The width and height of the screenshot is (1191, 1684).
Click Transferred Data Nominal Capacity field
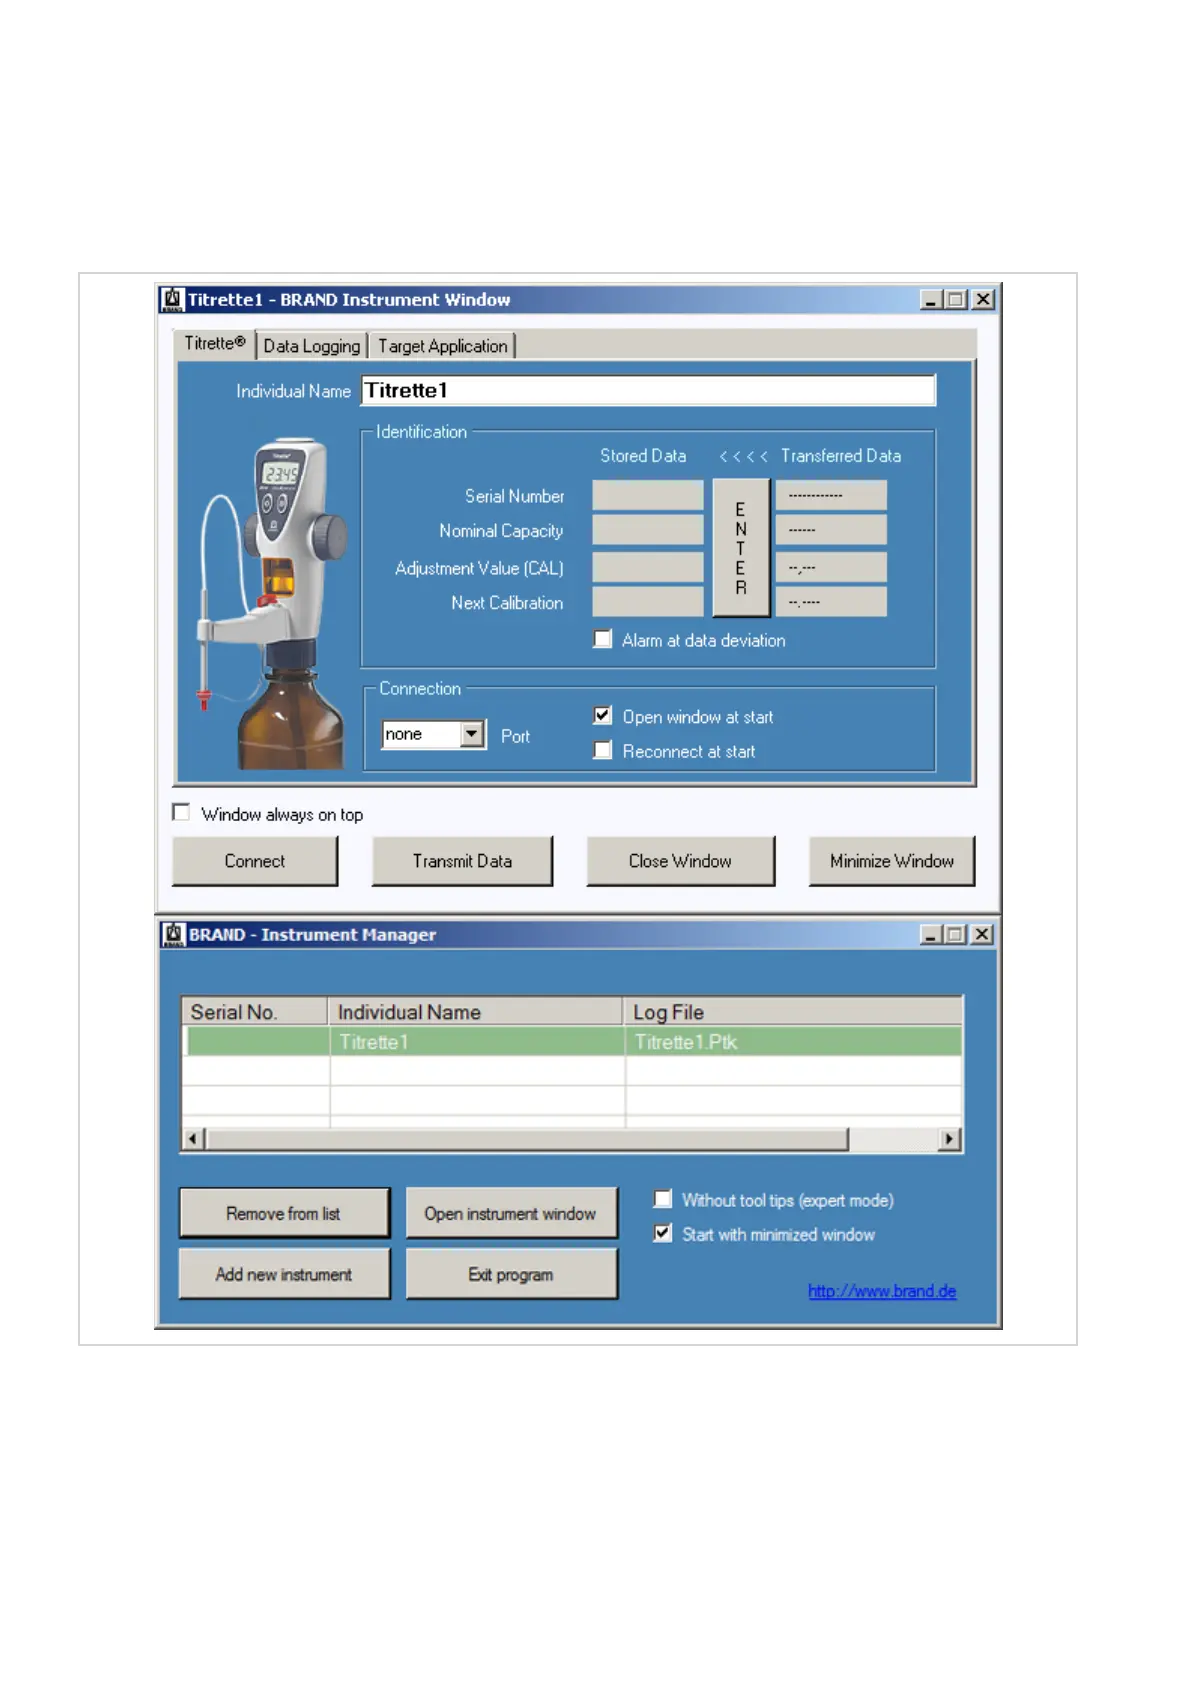click(831, 530)
